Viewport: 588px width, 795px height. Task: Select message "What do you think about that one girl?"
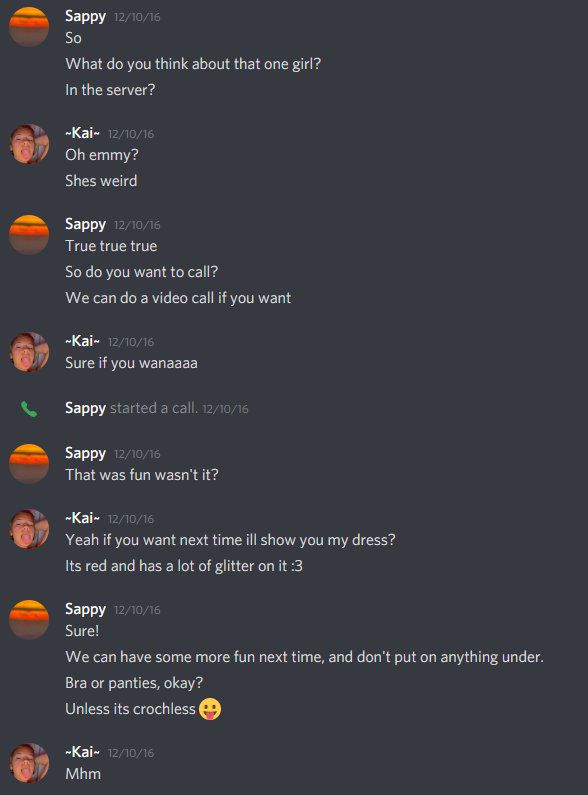click(193, 64)
